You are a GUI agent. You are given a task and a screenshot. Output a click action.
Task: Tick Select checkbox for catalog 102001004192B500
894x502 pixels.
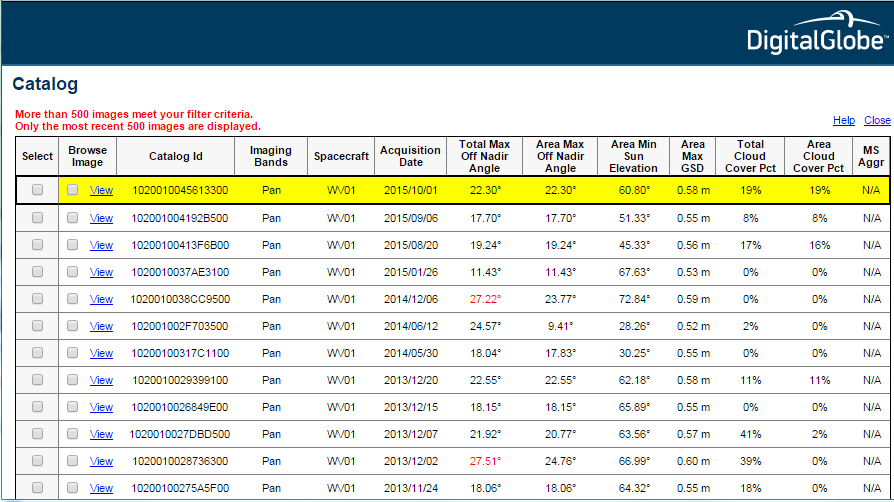[x=38, y=217]
